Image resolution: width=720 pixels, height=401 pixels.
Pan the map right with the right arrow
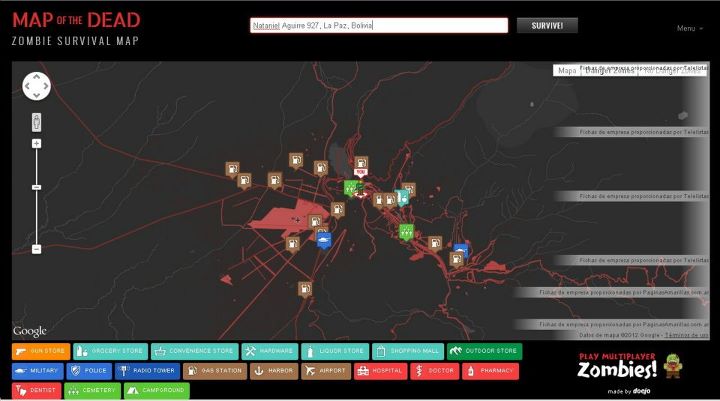(45, 86)
